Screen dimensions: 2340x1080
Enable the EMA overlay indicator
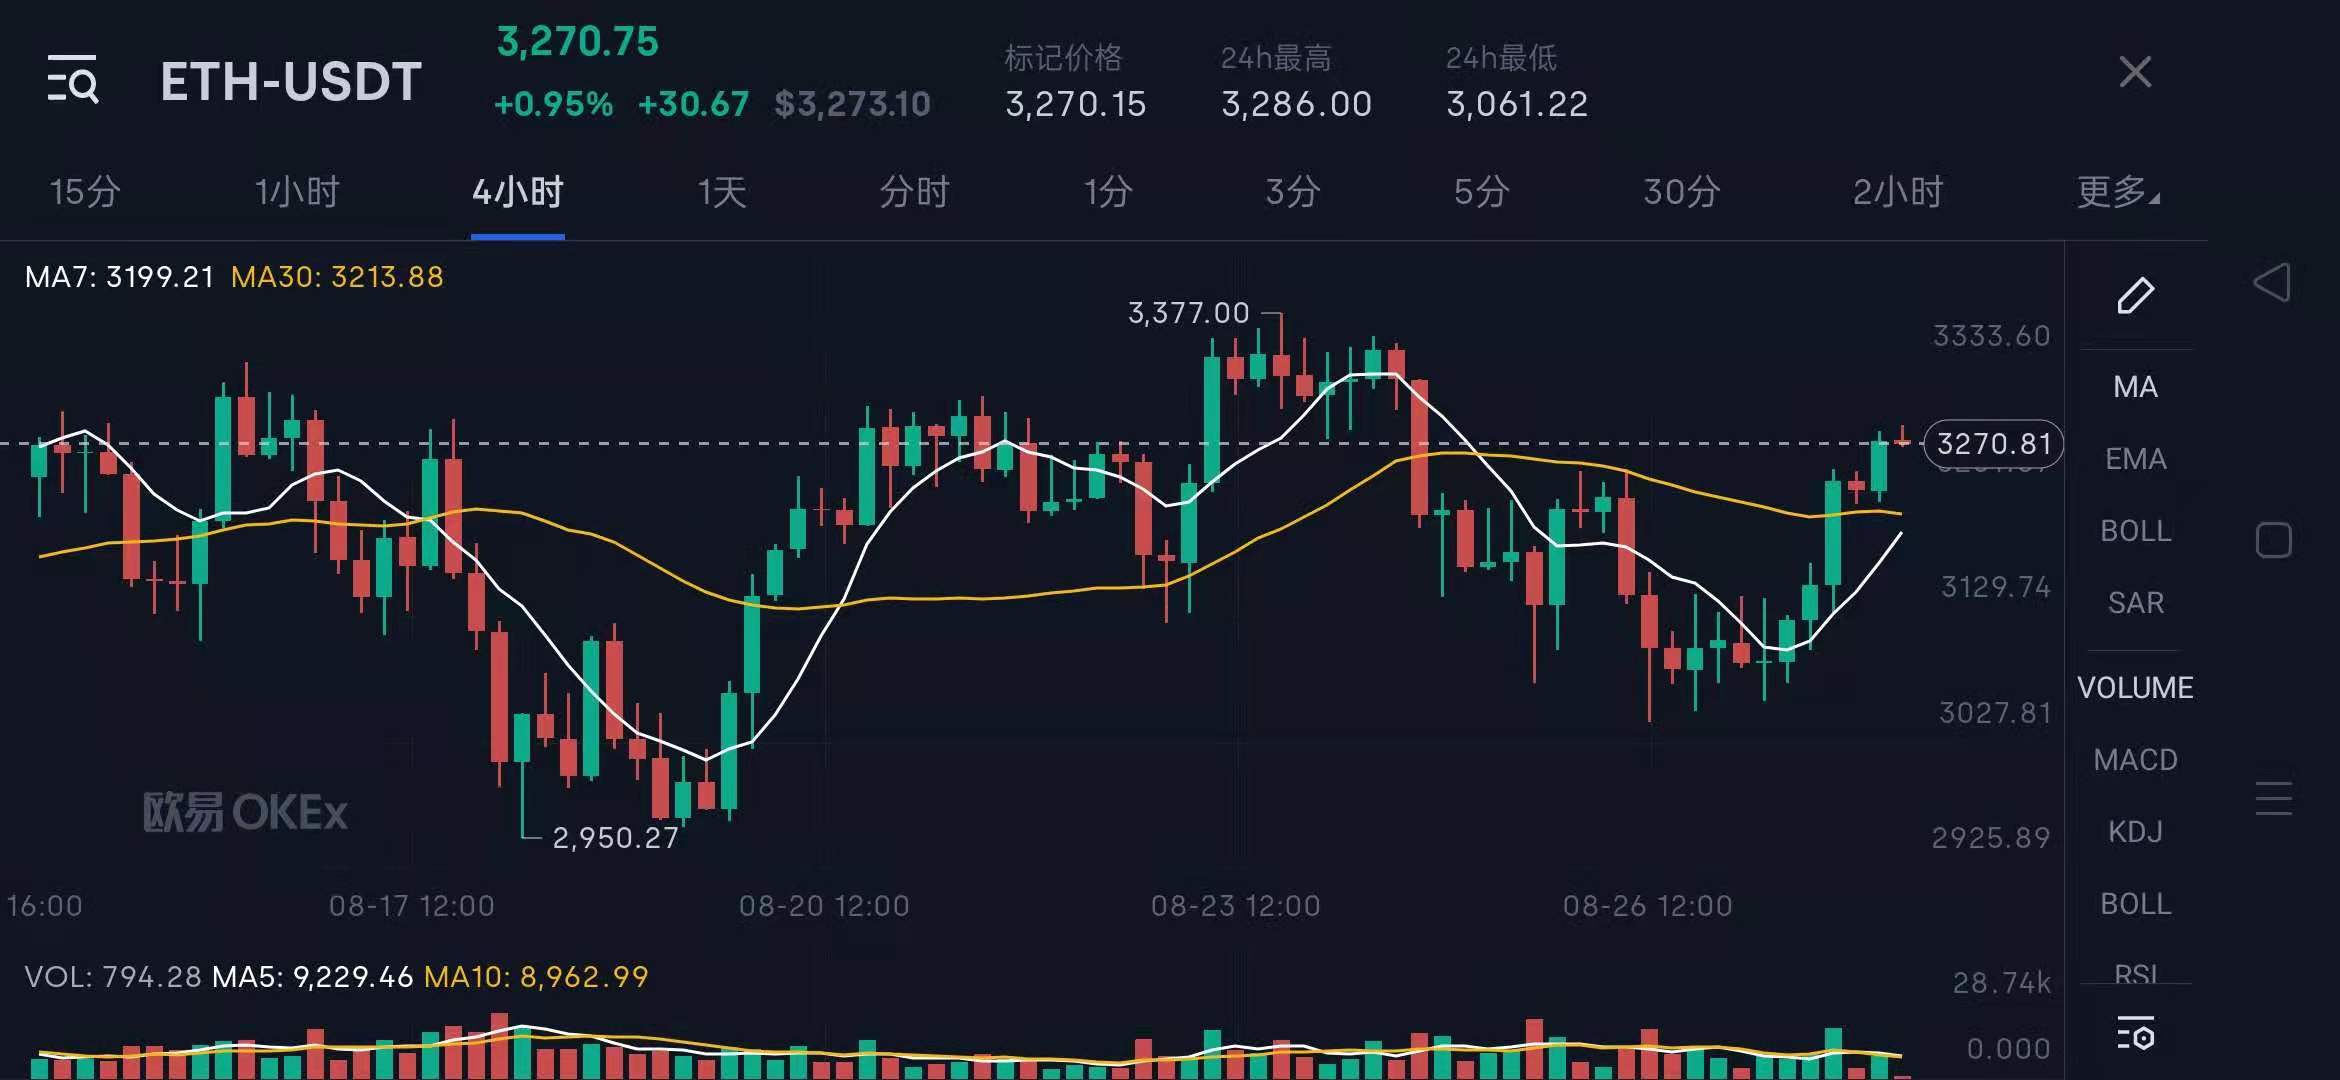2135,459
